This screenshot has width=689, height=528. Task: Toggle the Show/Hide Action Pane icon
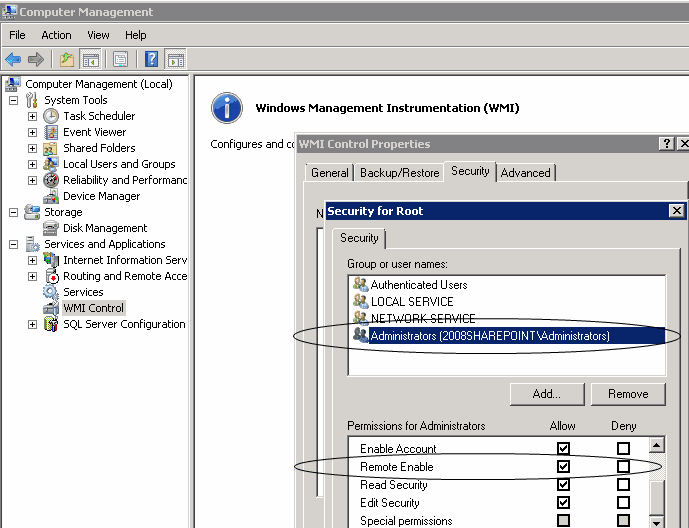coord(175,59)
